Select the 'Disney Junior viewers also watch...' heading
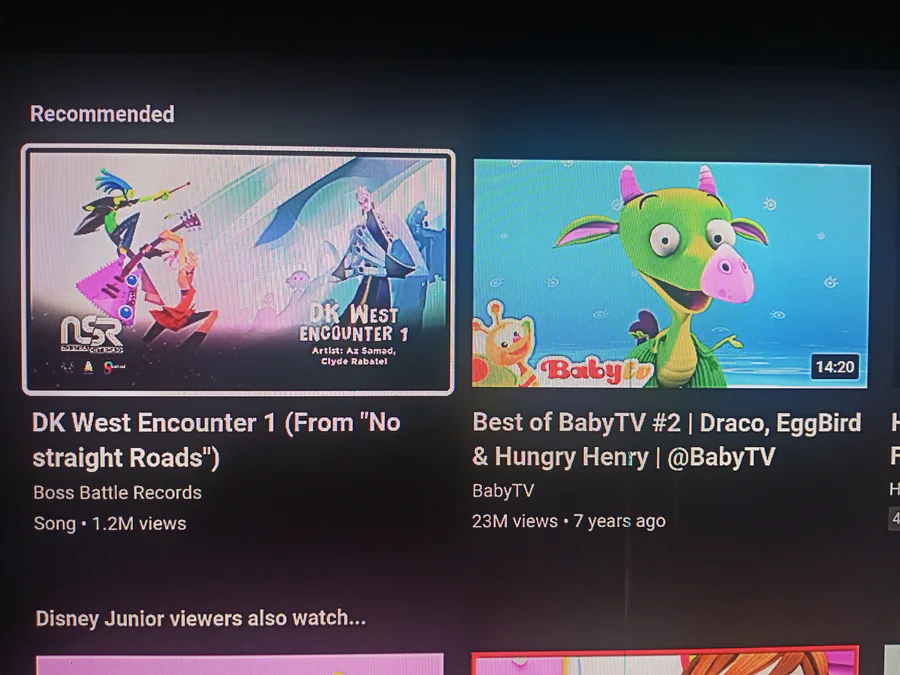The image size is (900, 675). pyautogui.click(x=201, y=618)
